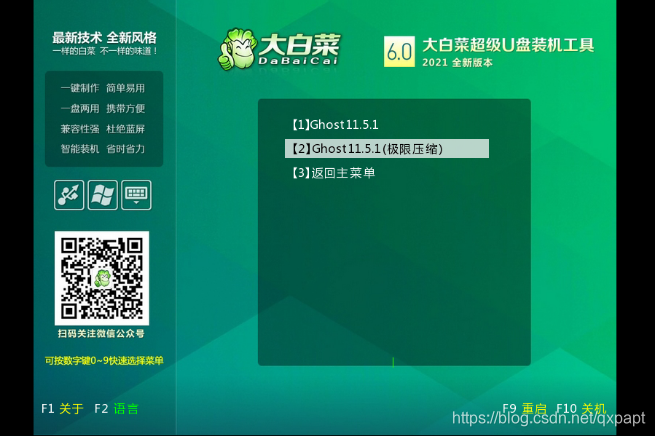Click F10 关机 shutdown option

pyautogui.click(x=581, y=409)
